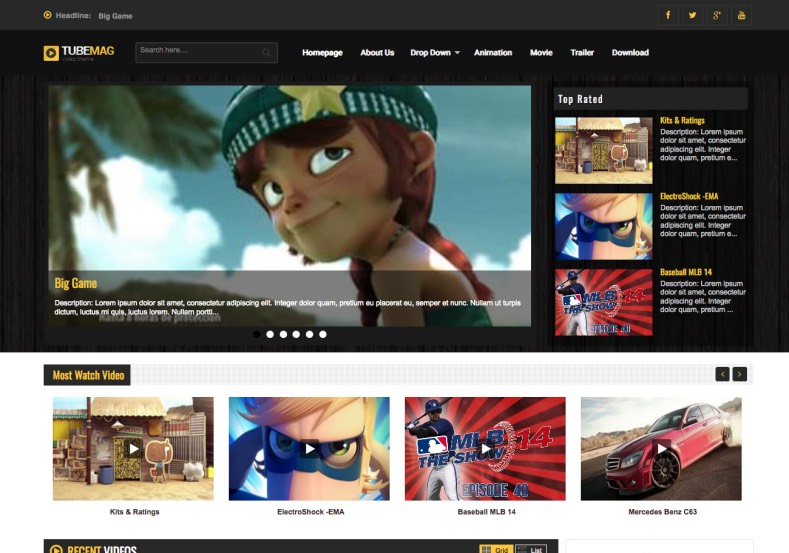This screenshot has height=553, width=789.
Task: Click Baseball MLB 14 caption under Most Watch
Action: [x=487, y=512]
